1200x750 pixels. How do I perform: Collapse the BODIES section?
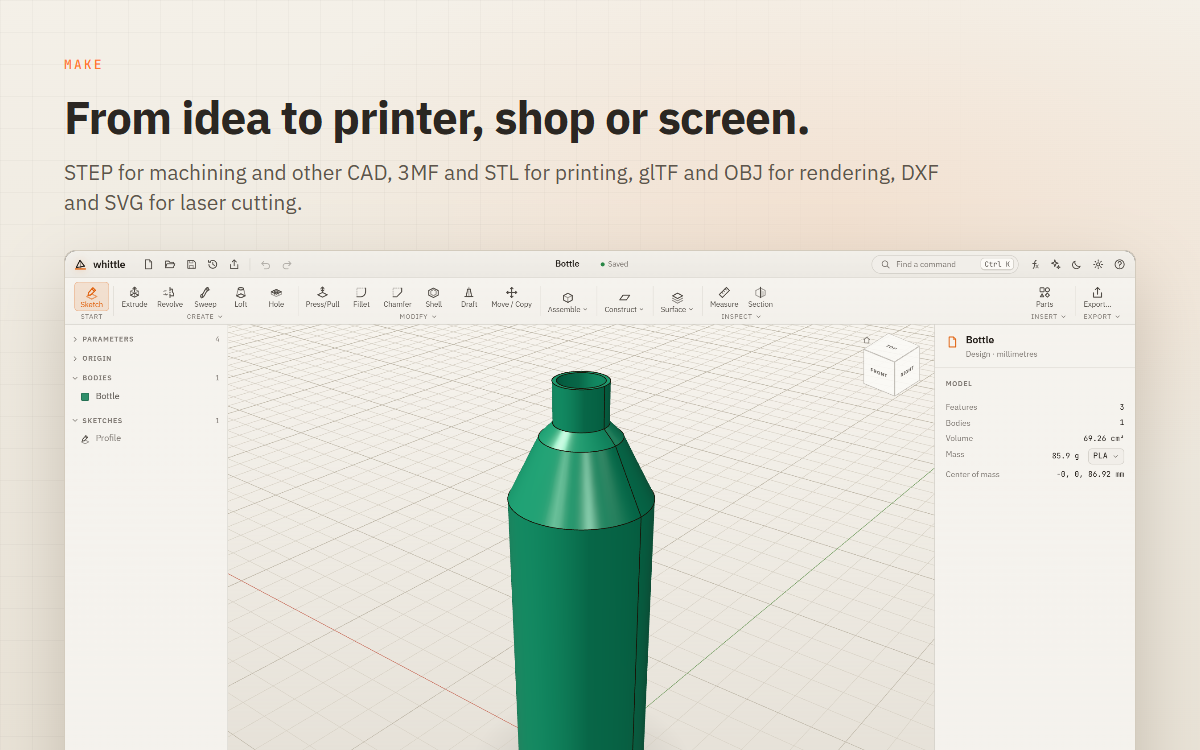click(146, 378)
